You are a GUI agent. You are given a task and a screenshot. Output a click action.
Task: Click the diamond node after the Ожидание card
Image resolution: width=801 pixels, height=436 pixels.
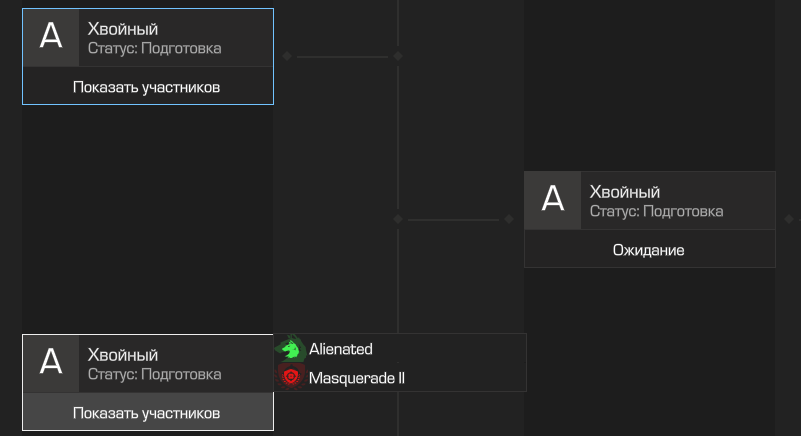pyautogui.click(x=789, y=219)
